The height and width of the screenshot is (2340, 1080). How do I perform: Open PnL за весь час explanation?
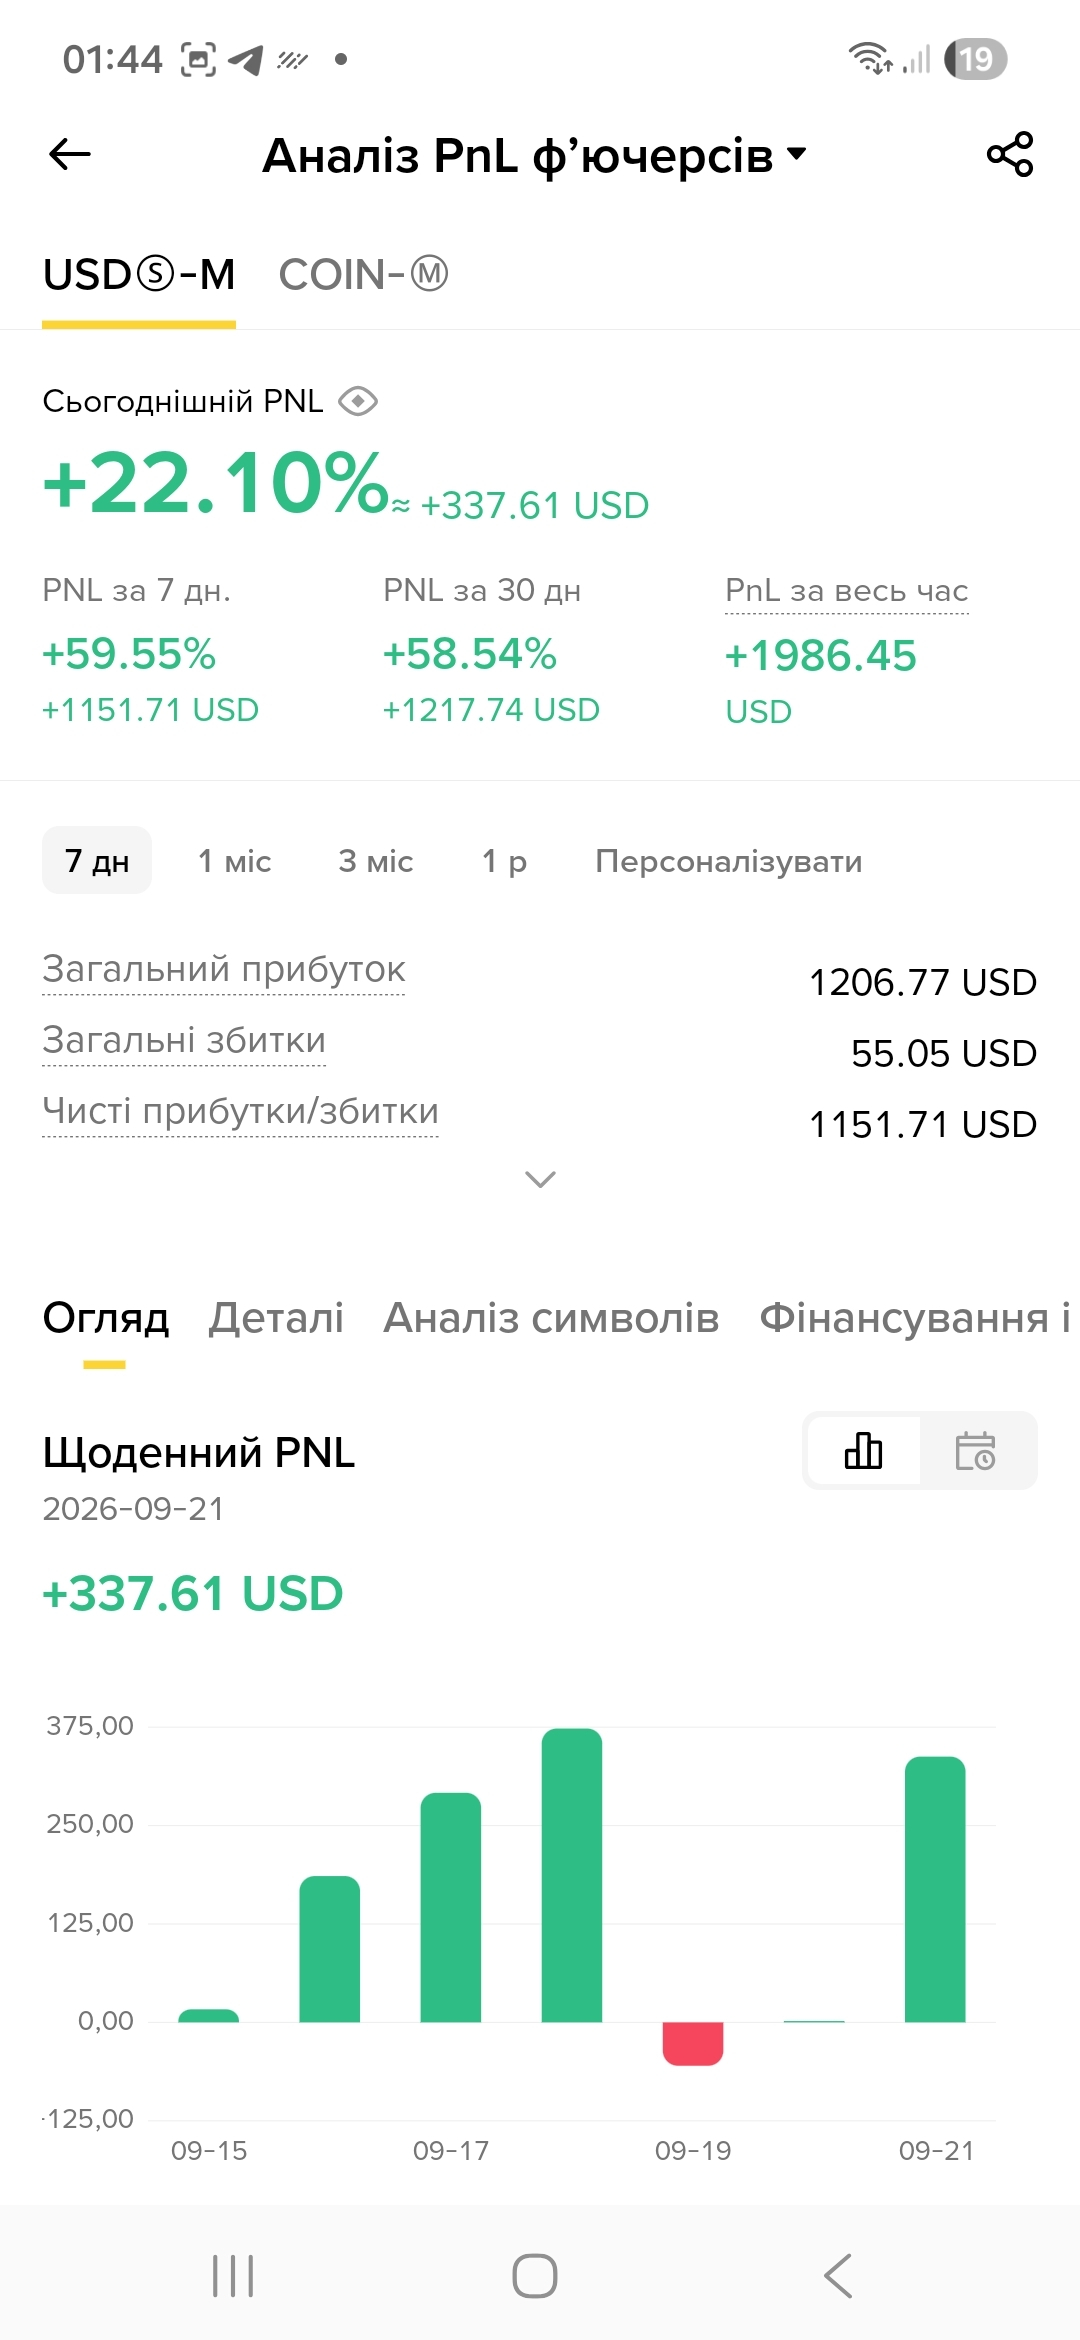coord(847,591)
